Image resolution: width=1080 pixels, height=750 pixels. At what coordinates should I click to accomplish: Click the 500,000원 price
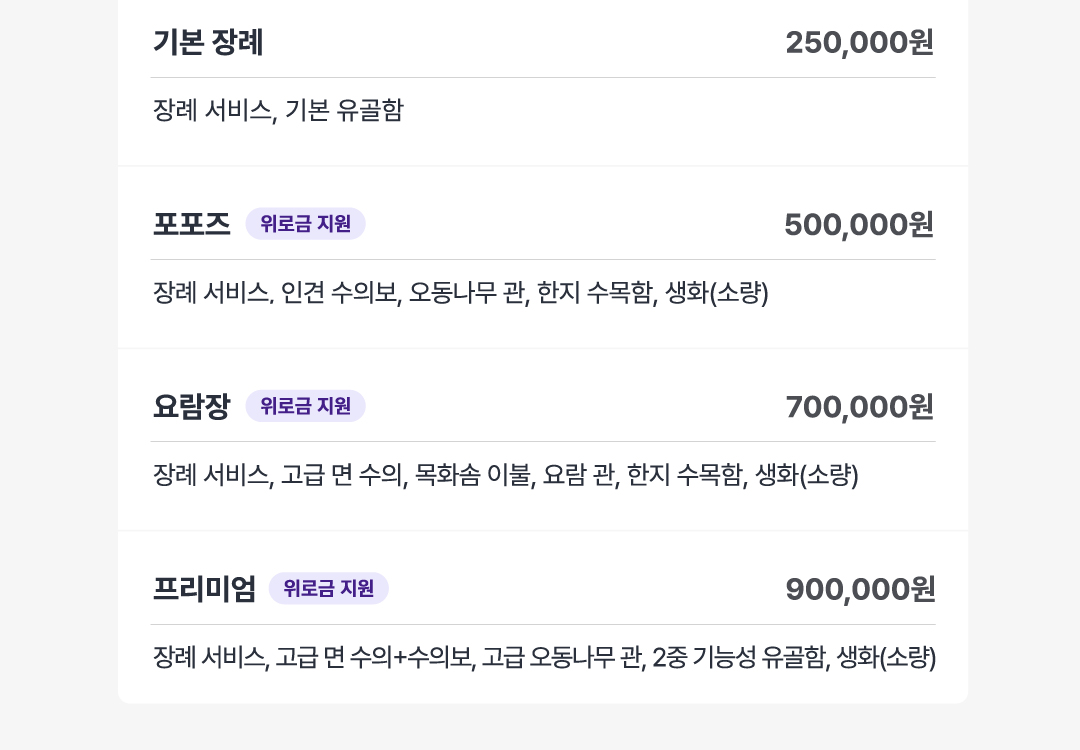coord(859,225)
